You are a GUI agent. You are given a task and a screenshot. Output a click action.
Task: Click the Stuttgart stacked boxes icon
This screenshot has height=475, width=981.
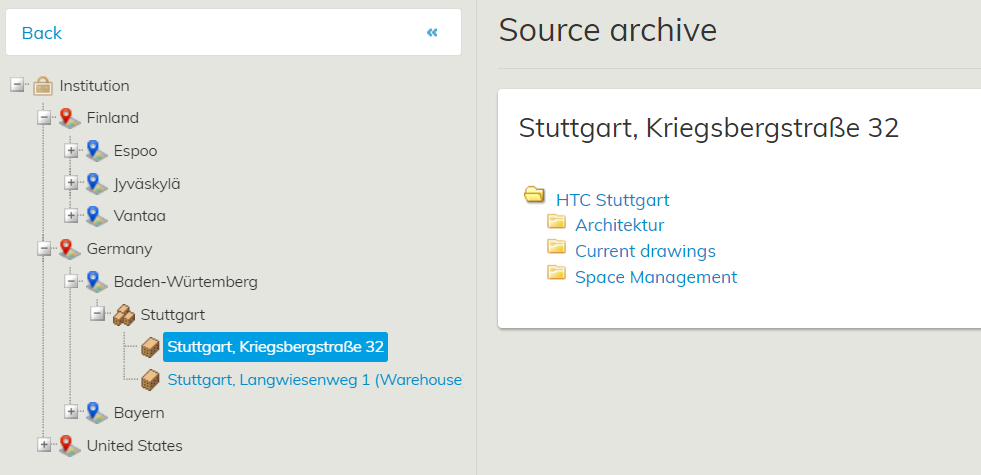(x=123, y=315)
